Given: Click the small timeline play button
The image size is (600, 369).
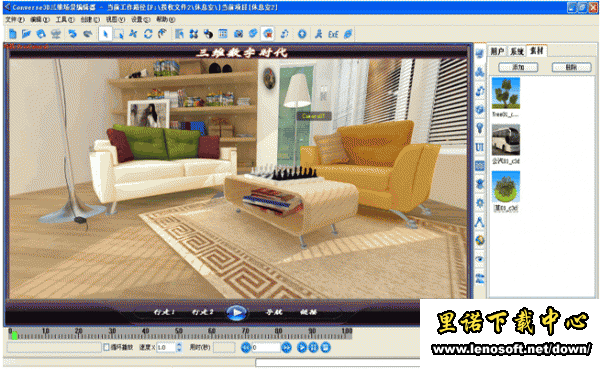Looking at the screenshot, I should [x=302, y=348].
